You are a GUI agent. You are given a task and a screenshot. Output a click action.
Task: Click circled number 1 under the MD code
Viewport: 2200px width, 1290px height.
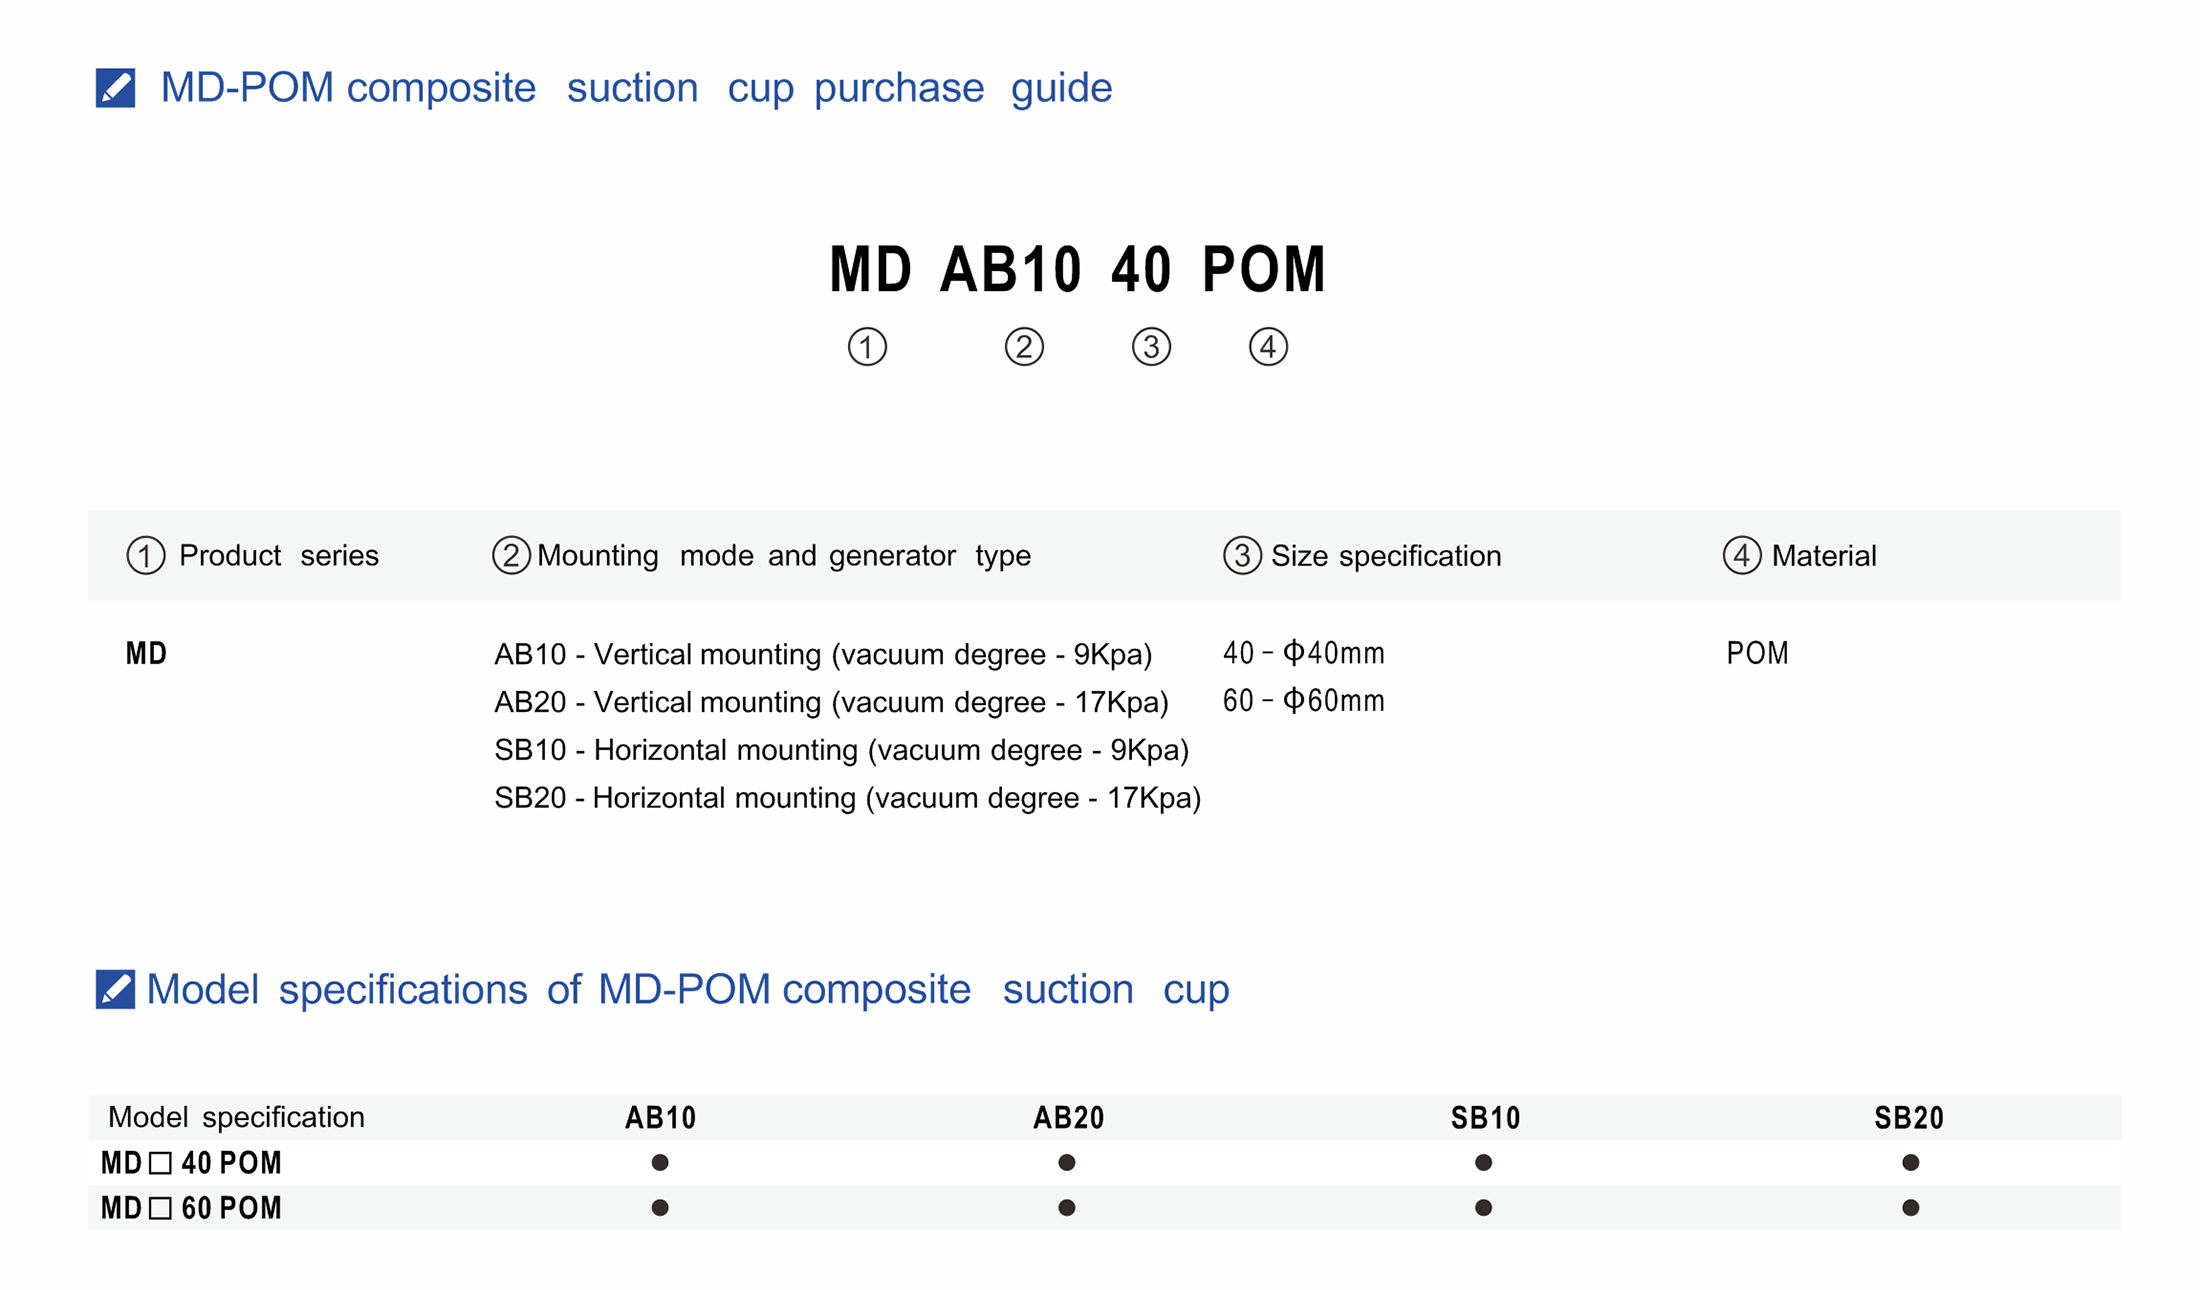coord(867,347)
